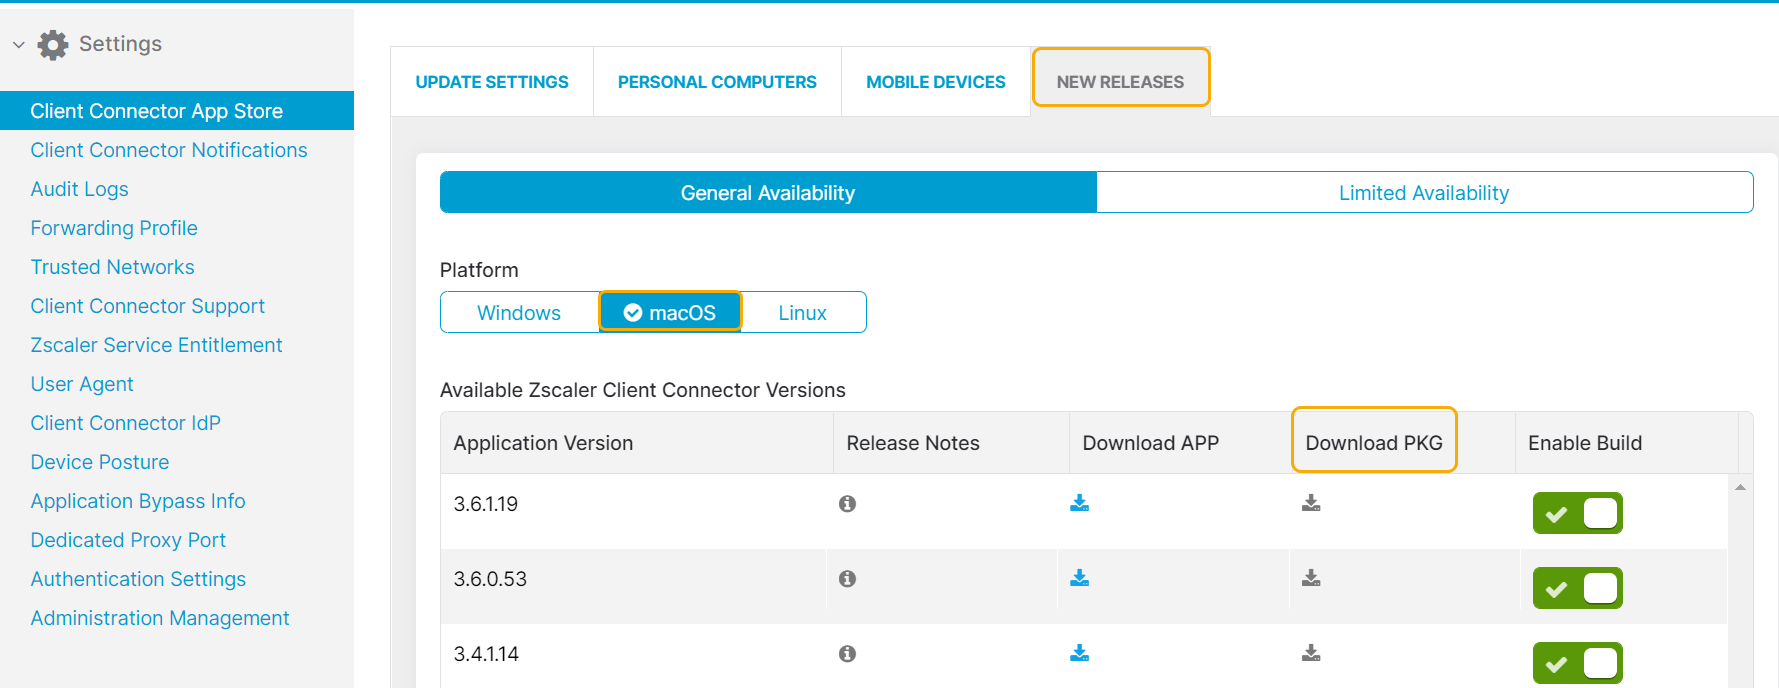Toggle Enable Build for version 3.6.1.19

1577,514
